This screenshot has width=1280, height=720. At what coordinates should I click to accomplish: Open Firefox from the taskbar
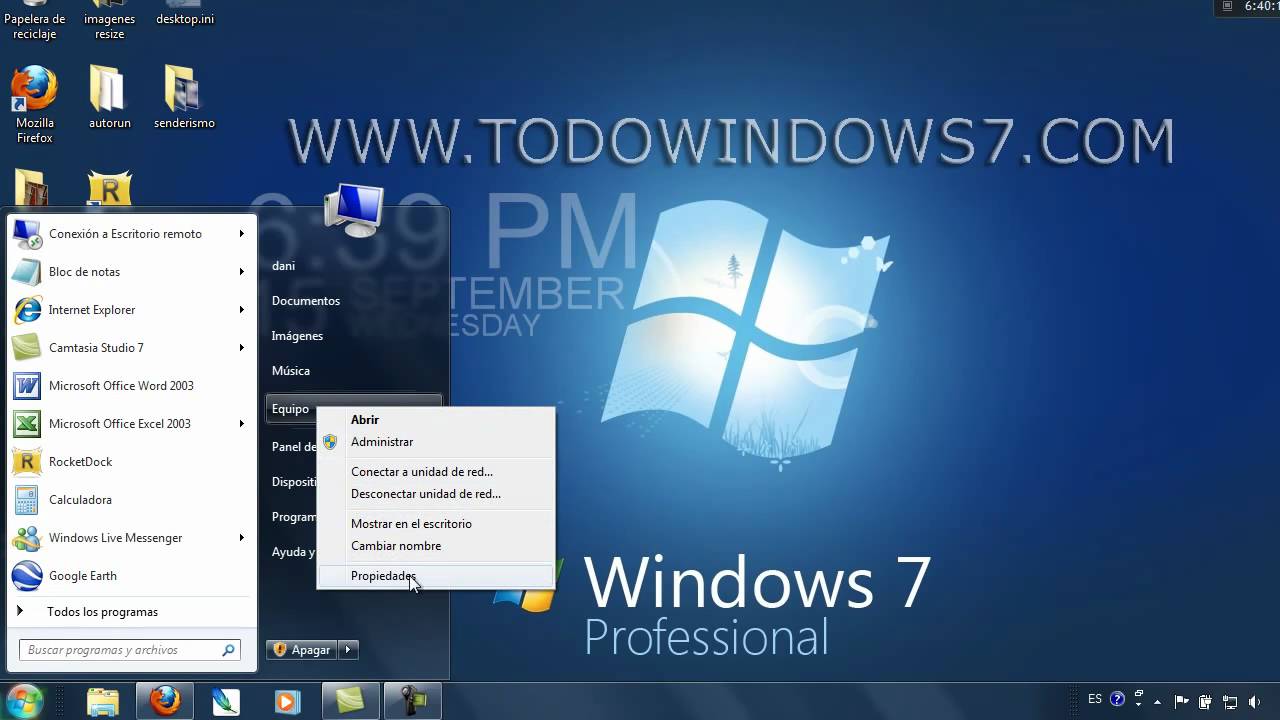click(165, 701)
